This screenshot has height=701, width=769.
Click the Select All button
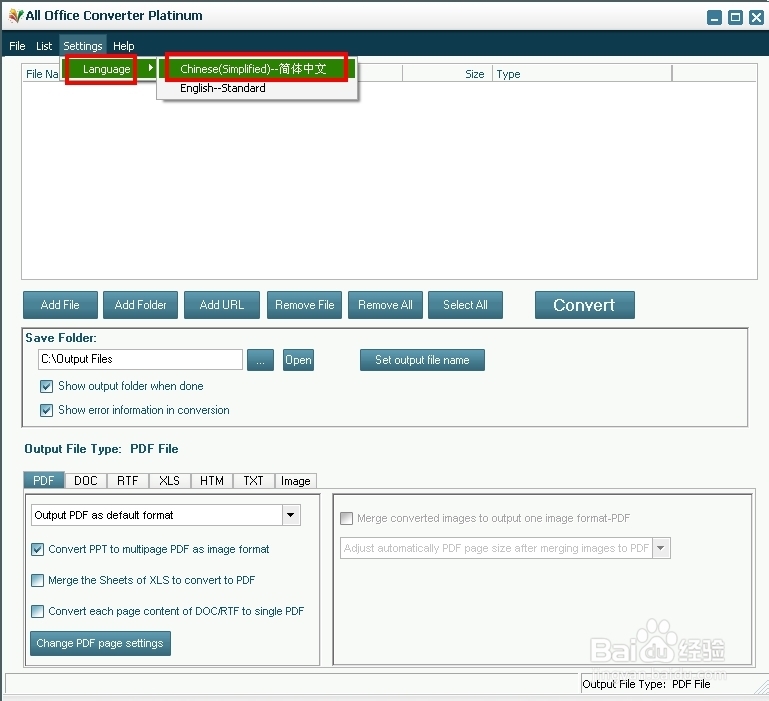click(x=465, y=305)
